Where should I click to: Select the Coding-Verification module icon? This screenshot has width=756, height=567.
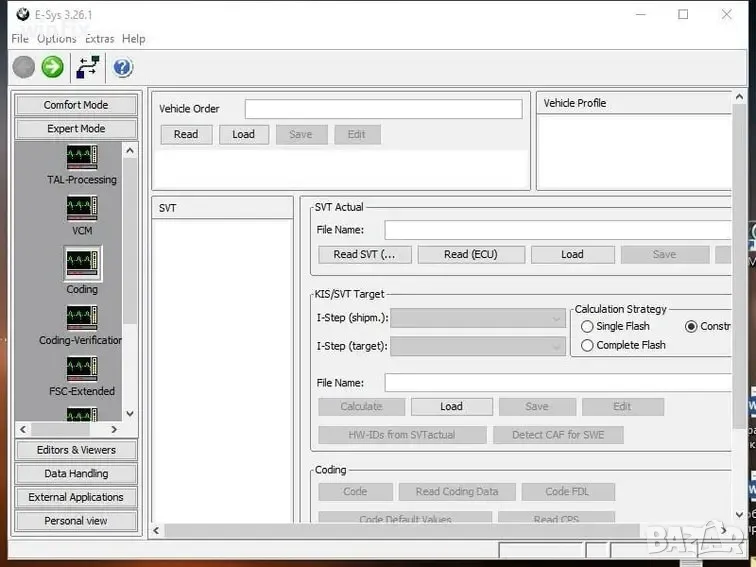pyautogui.click(x=82, y=318)
